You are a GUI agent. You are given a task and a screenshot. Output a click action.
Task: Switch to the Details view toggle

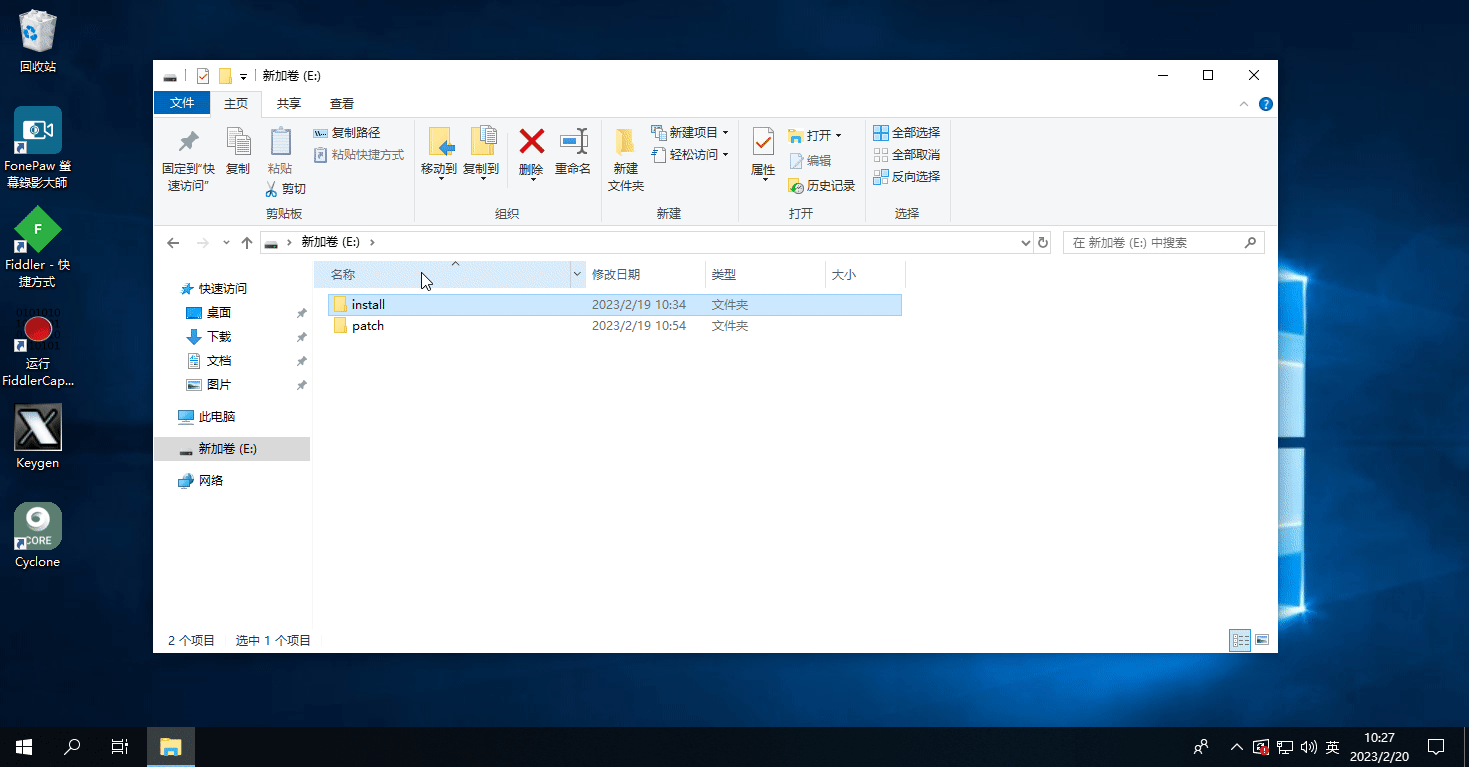click(x=1240, y=640)
